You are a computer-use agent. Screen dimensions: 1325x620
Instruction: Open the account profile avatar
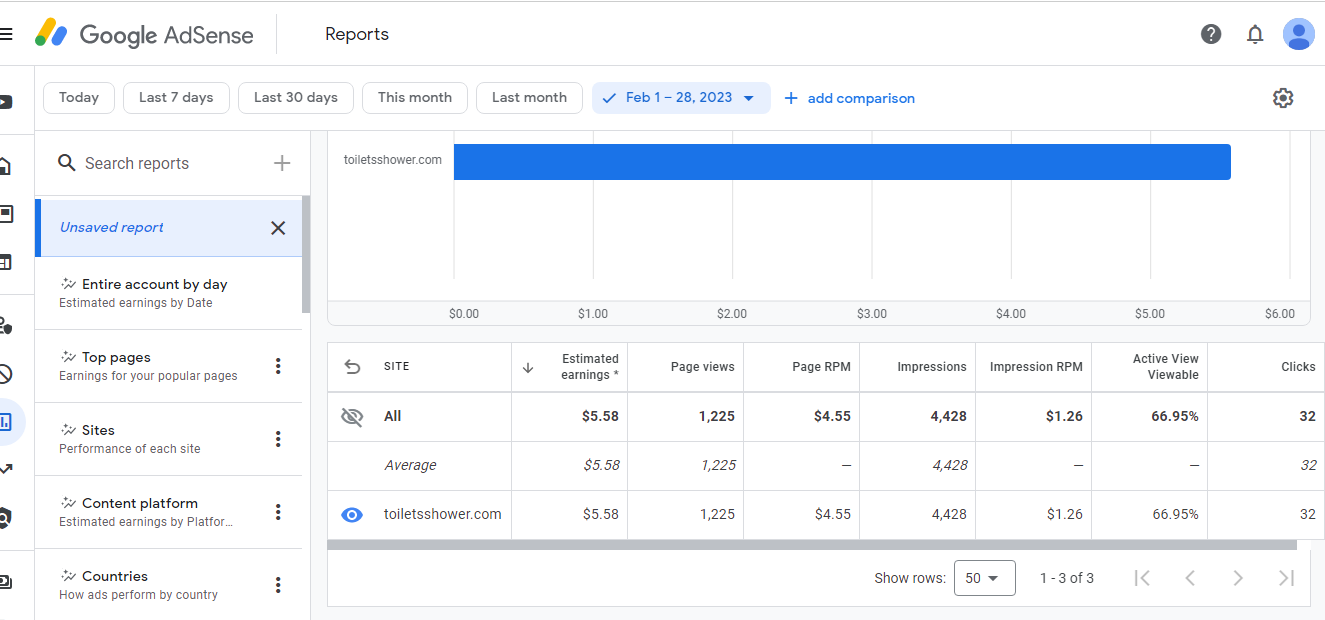click(x=1298, y=34)
